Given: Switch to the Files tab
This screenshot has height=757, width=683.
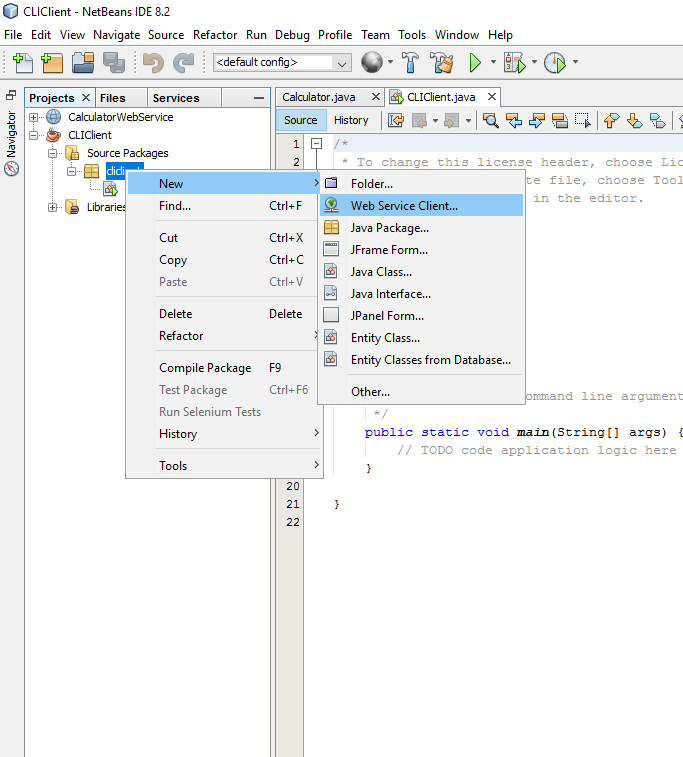Looking at the screenshot, I should tap(121, 98).
